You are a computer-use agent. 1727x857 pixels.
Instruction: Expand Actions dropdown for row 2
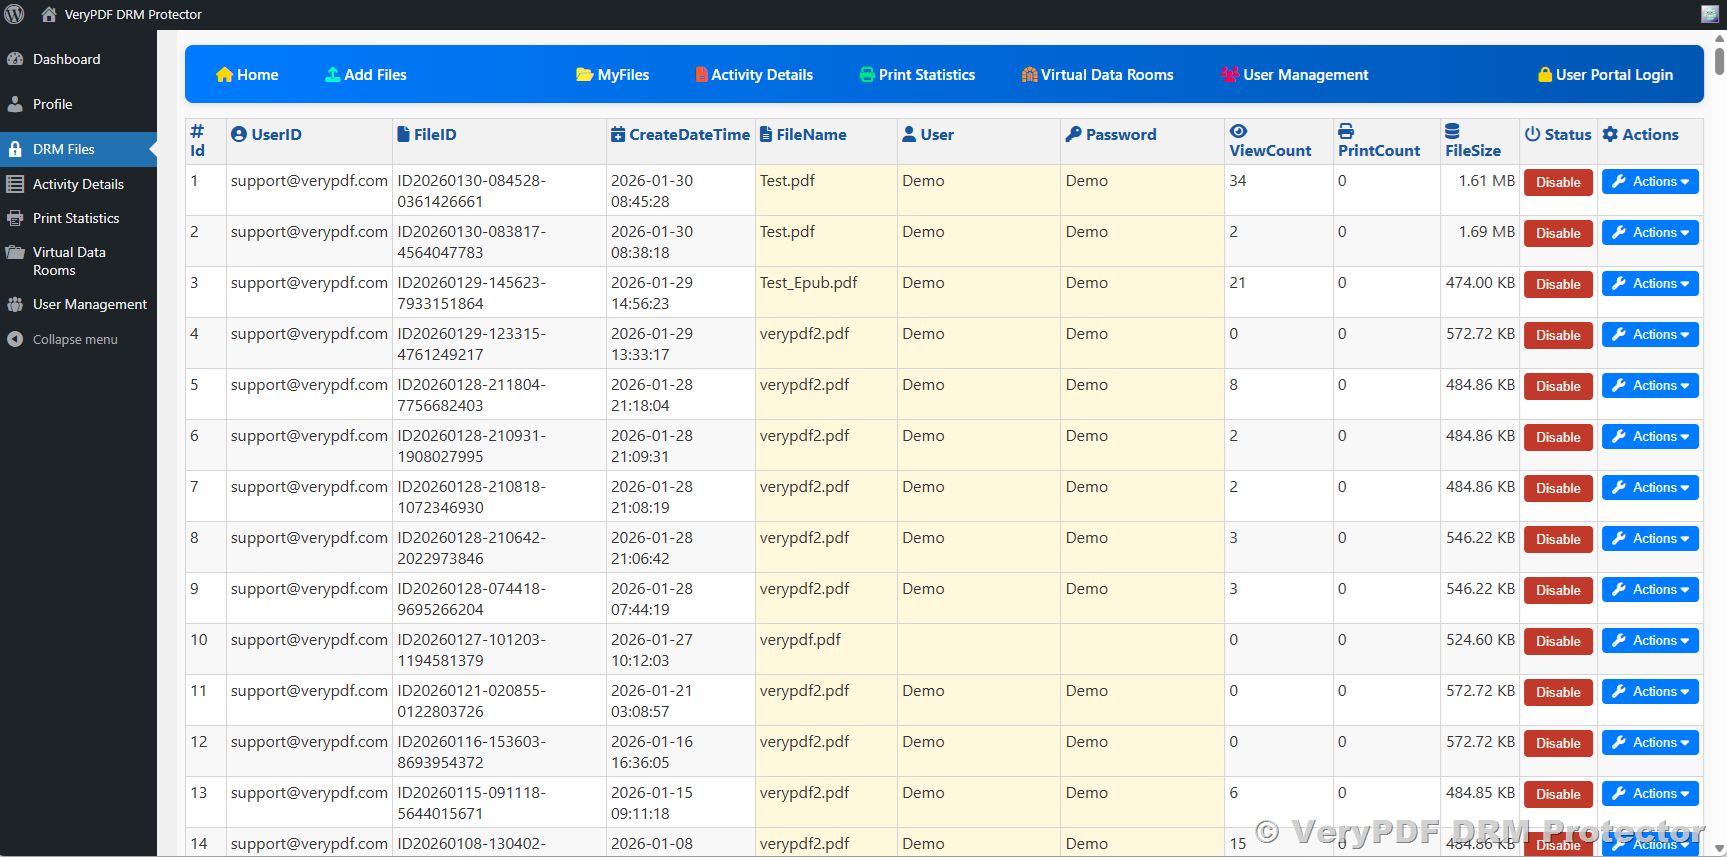pos(1650,233)
